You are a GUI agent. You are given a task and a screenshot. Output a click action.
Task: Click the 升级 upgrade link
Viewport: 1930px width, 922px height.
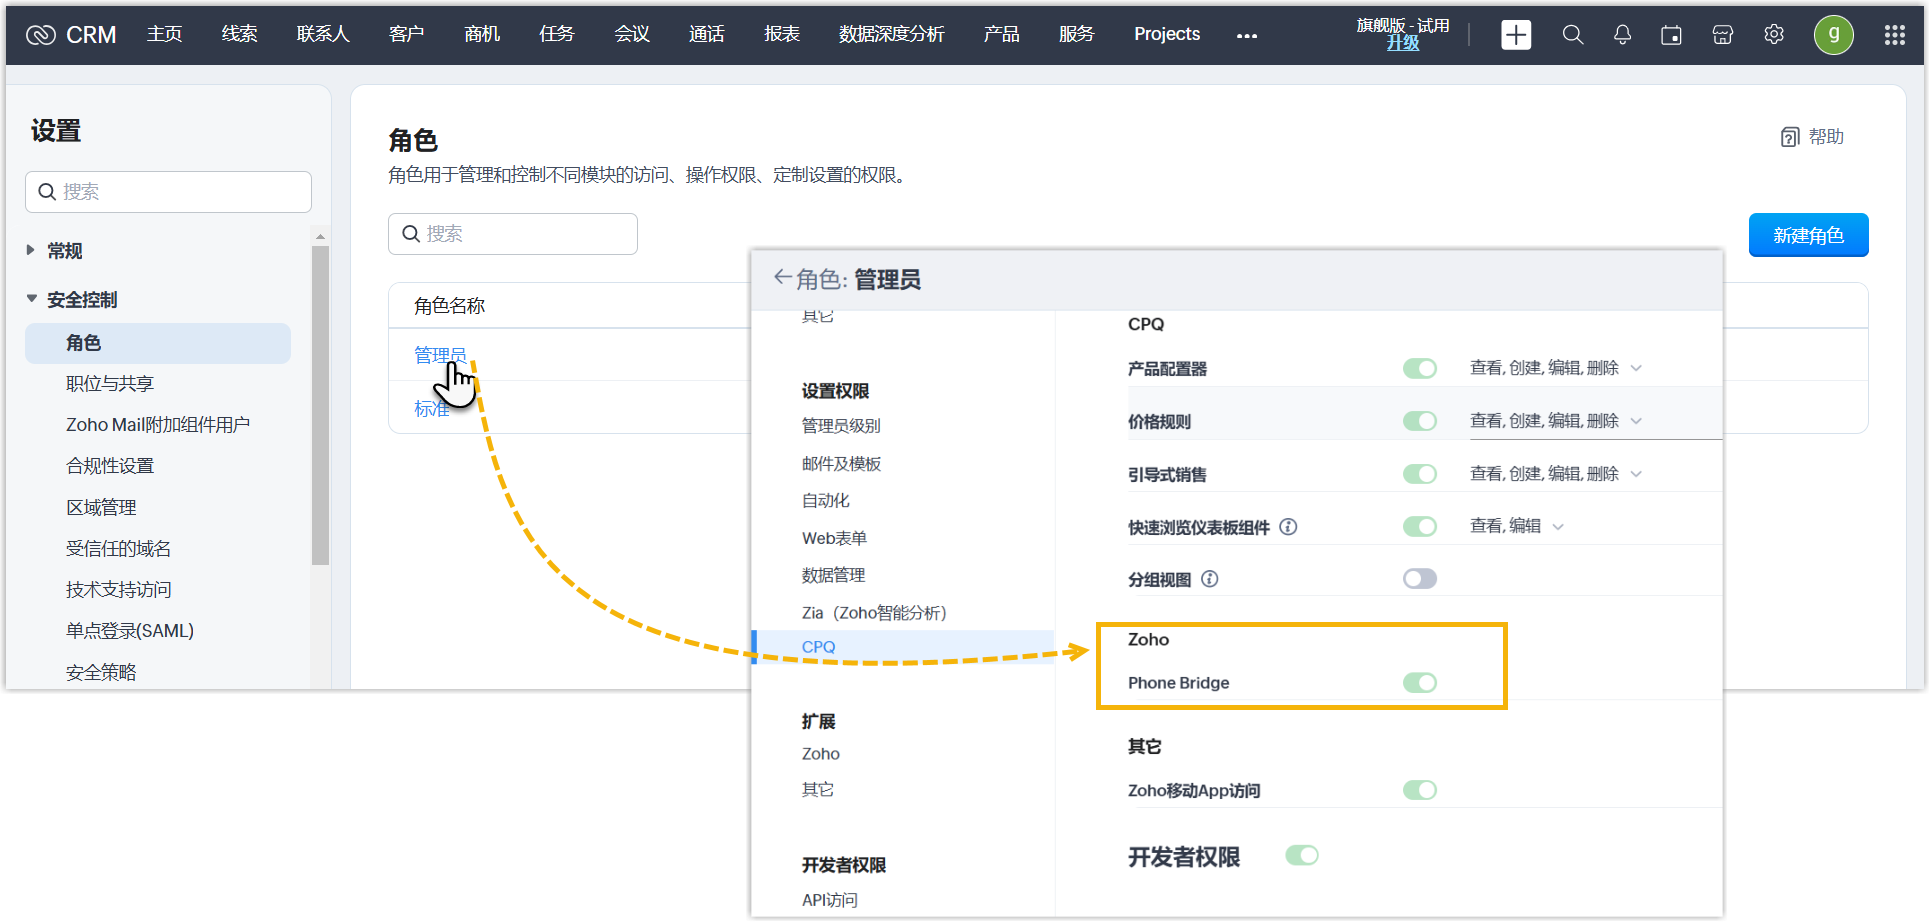1402,43
